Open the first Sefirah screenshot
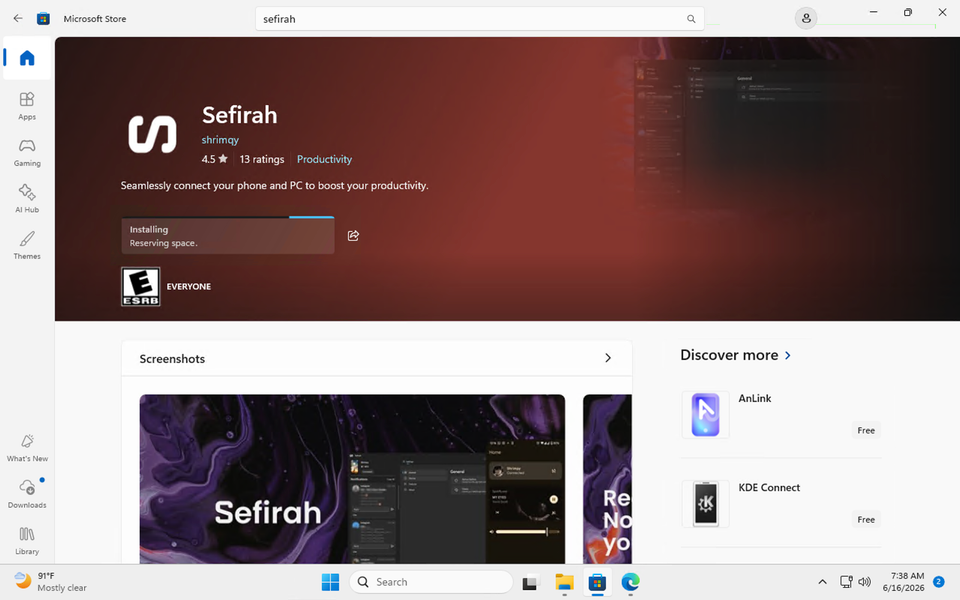This screenshot has height=600, width=960. tap(352, 479)
